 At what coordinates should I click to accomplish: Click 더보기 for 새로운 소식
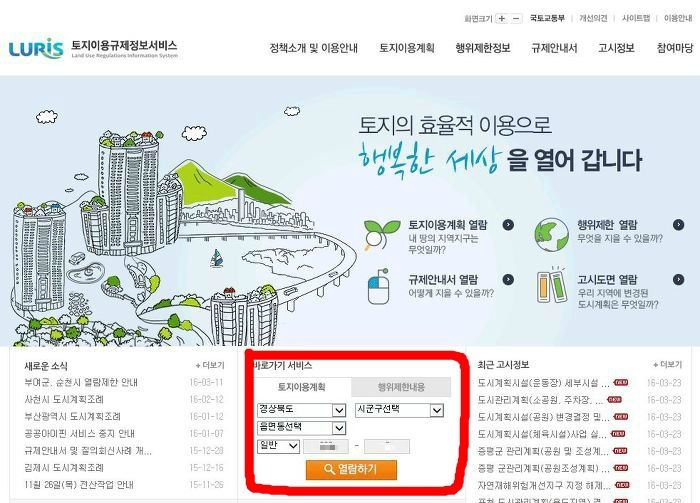[x=210, y=366]
